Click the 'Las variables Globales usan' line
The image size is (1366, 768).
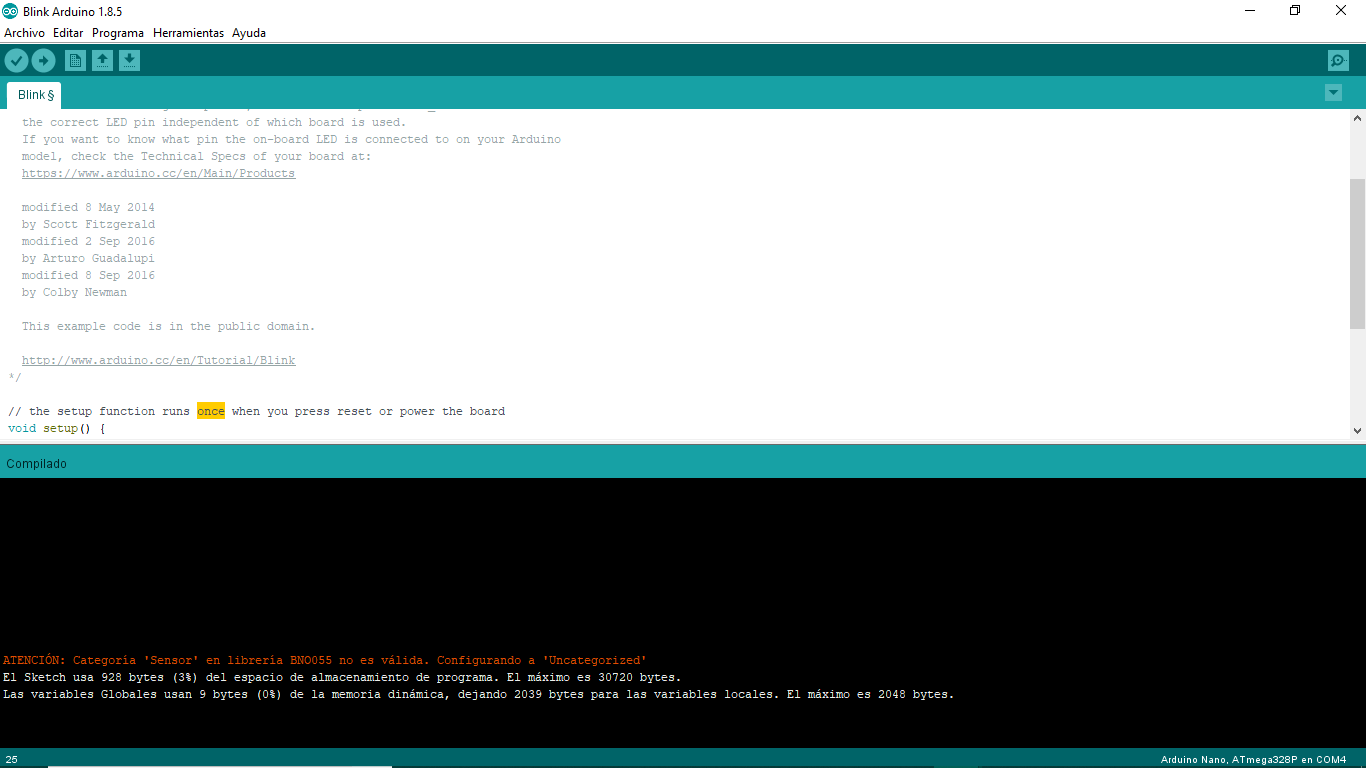[479, 695]
